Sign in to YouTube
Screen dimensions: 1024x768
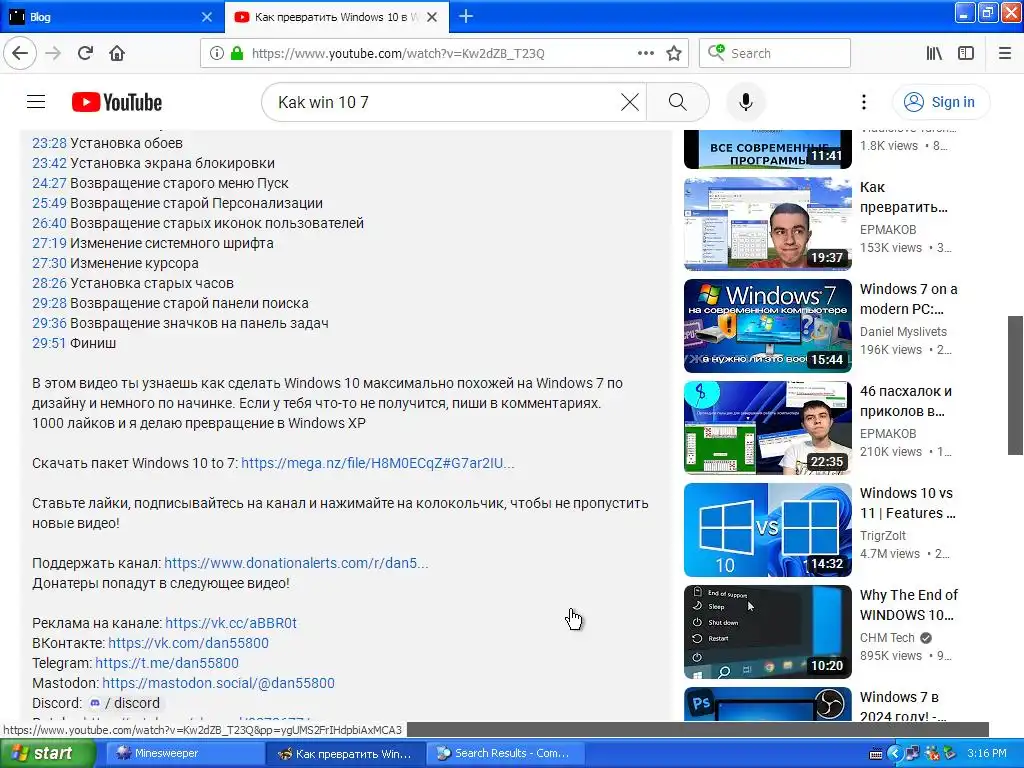pos(940,102)
